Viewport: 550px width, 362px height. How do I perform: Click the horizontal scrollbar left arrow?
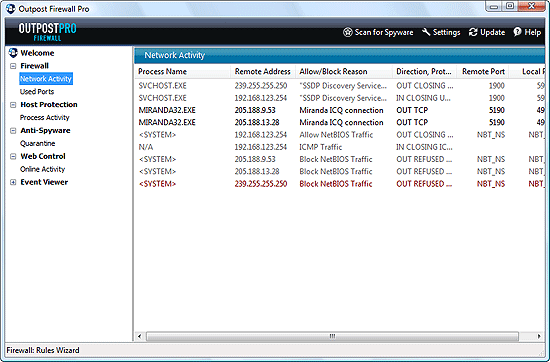click(x=140, y=336)
